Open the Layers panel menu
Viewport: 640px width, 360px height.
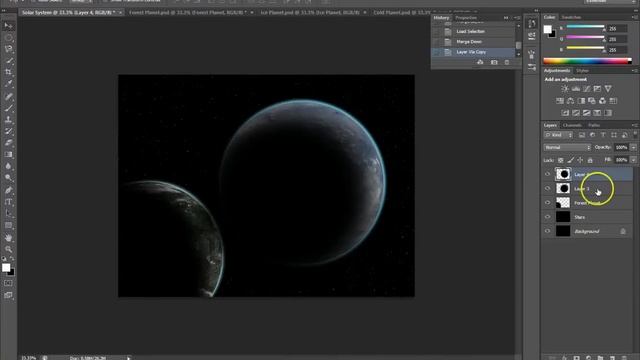coord(634,125)
